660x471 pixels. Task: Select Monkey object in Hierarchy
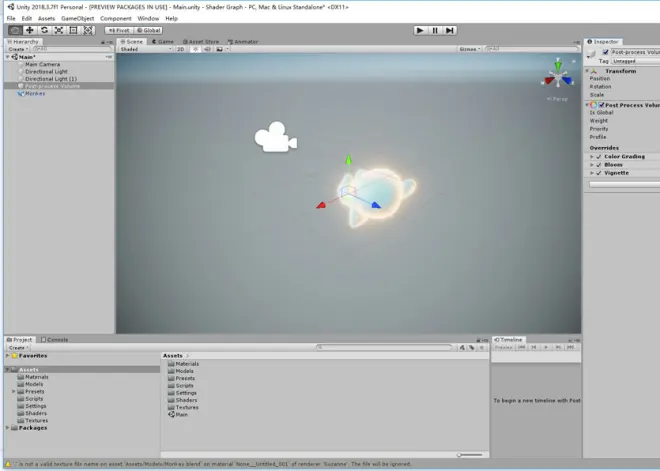35,93
